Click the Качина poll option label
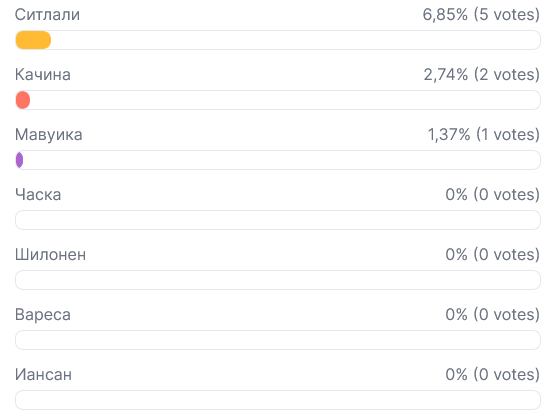555x420 pixels. [x=43, y=75]
